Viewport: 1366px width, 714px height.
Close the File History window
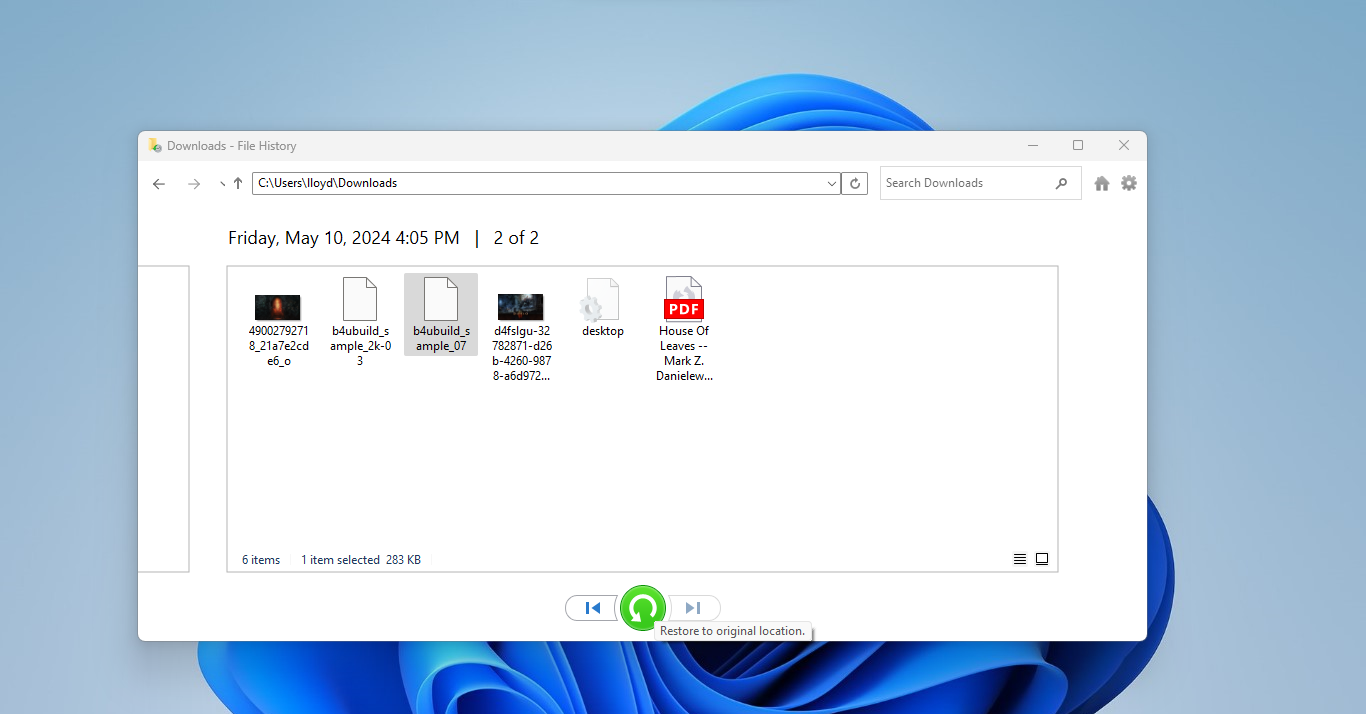click(x=1124, y=145)
